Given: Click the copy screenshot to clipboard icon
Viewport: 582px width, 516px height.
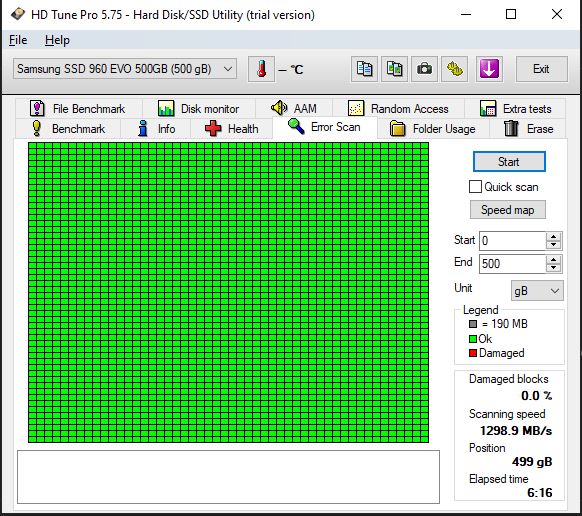Looking at the screenshot, I should point(395,69).
